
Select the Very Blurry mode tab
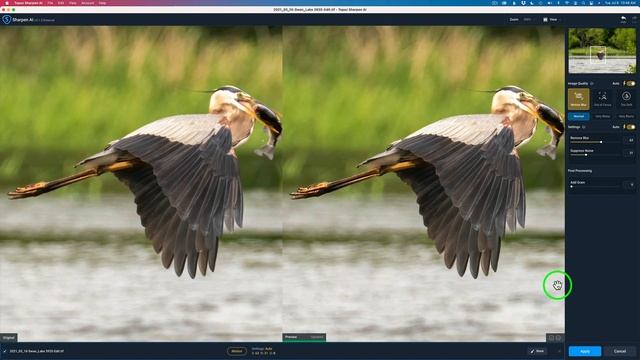(626, 116)
